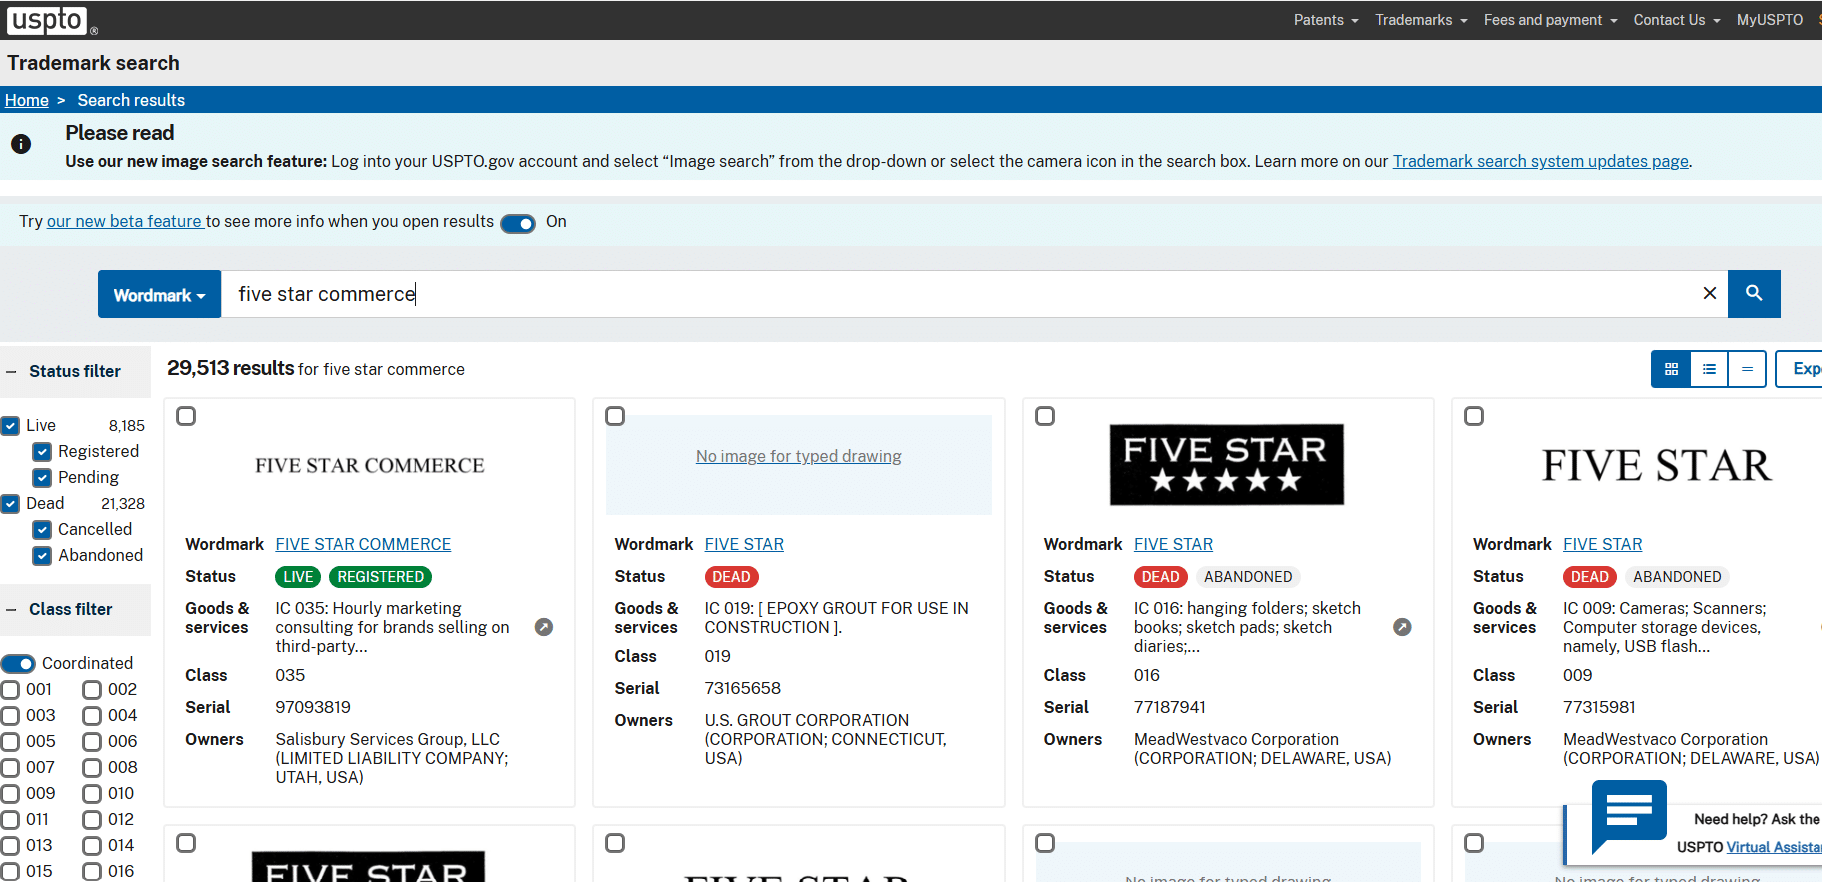Check class 001 checkbox
The height and width of the screenshot is (882, 1822).
click(10, 690)
